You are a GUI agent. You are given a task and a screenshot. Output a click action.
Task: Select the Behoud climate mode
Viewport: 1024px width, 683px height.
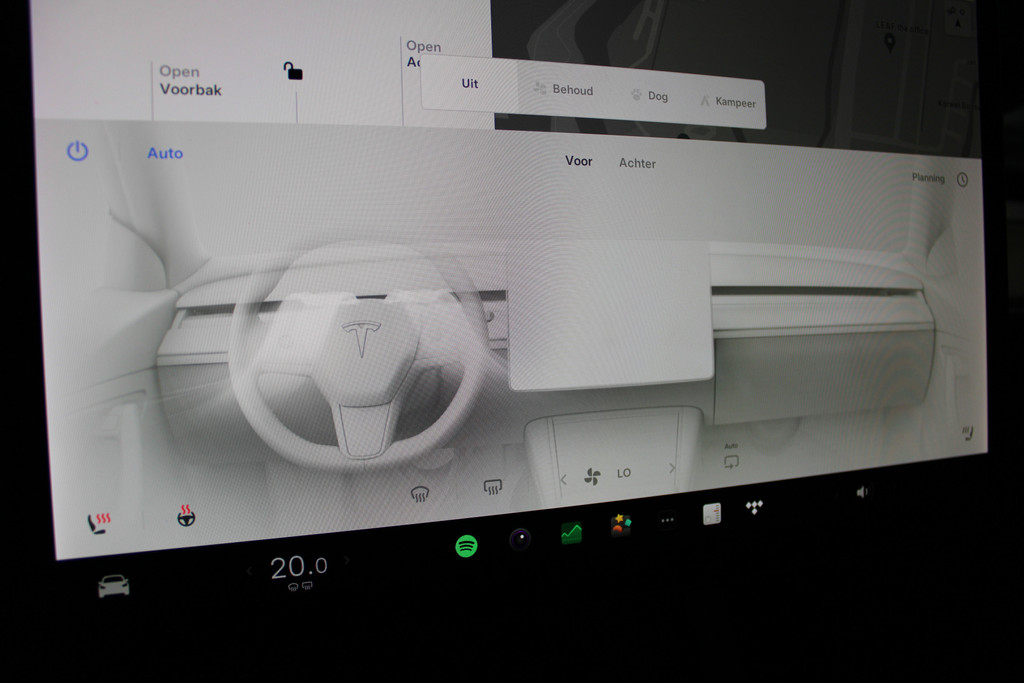564,89
